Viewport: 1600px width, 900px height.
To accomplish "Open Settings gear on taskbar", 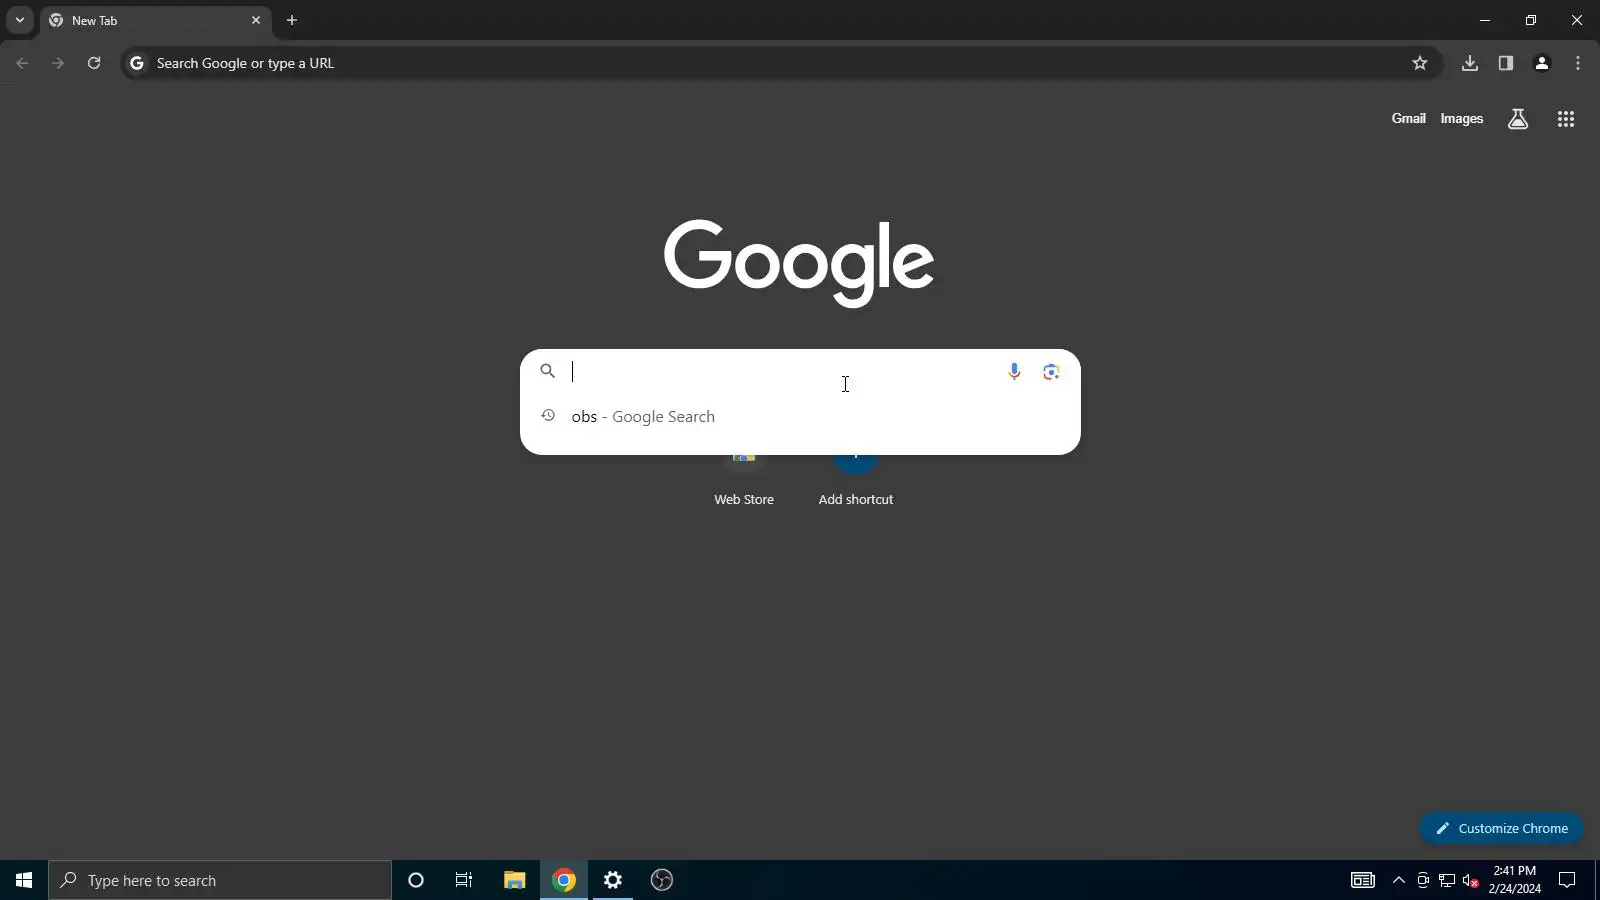I will pyautogui.click(x=613, y=880).
